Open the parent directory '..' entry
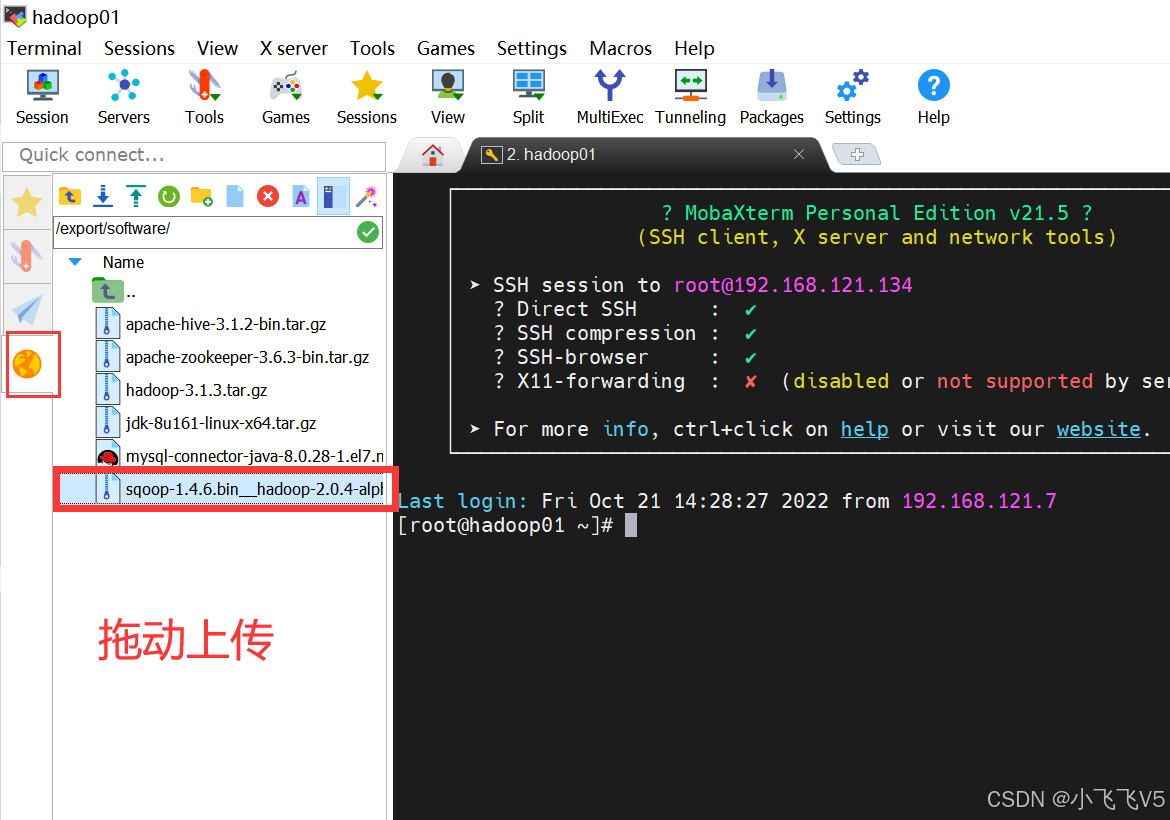 coord(114,290)
